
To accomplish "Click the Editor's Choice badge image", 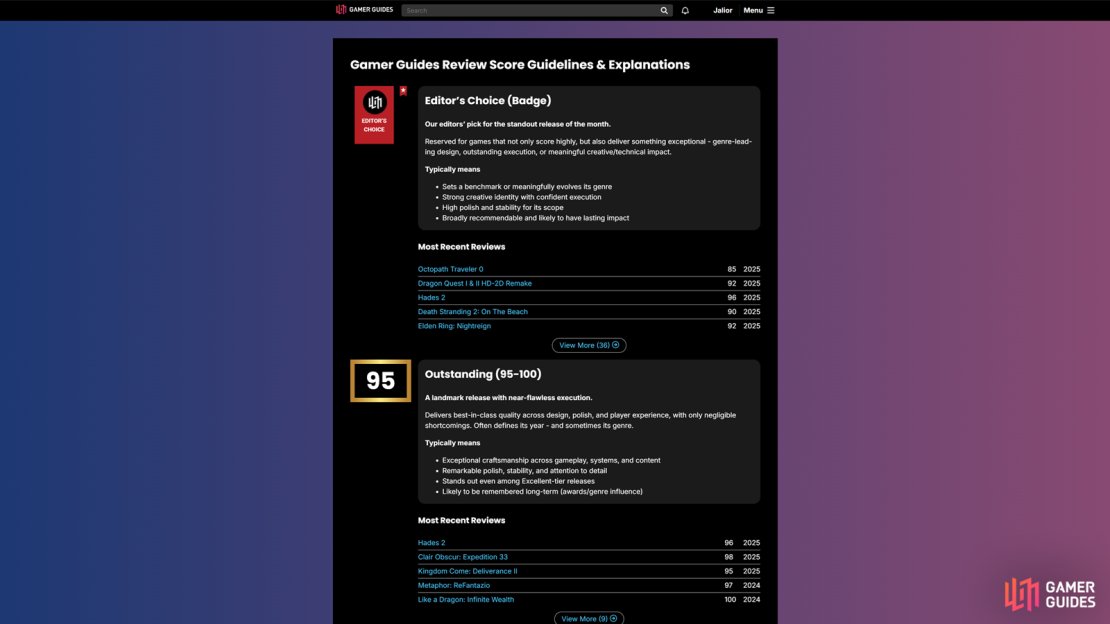I will (374, 115).
